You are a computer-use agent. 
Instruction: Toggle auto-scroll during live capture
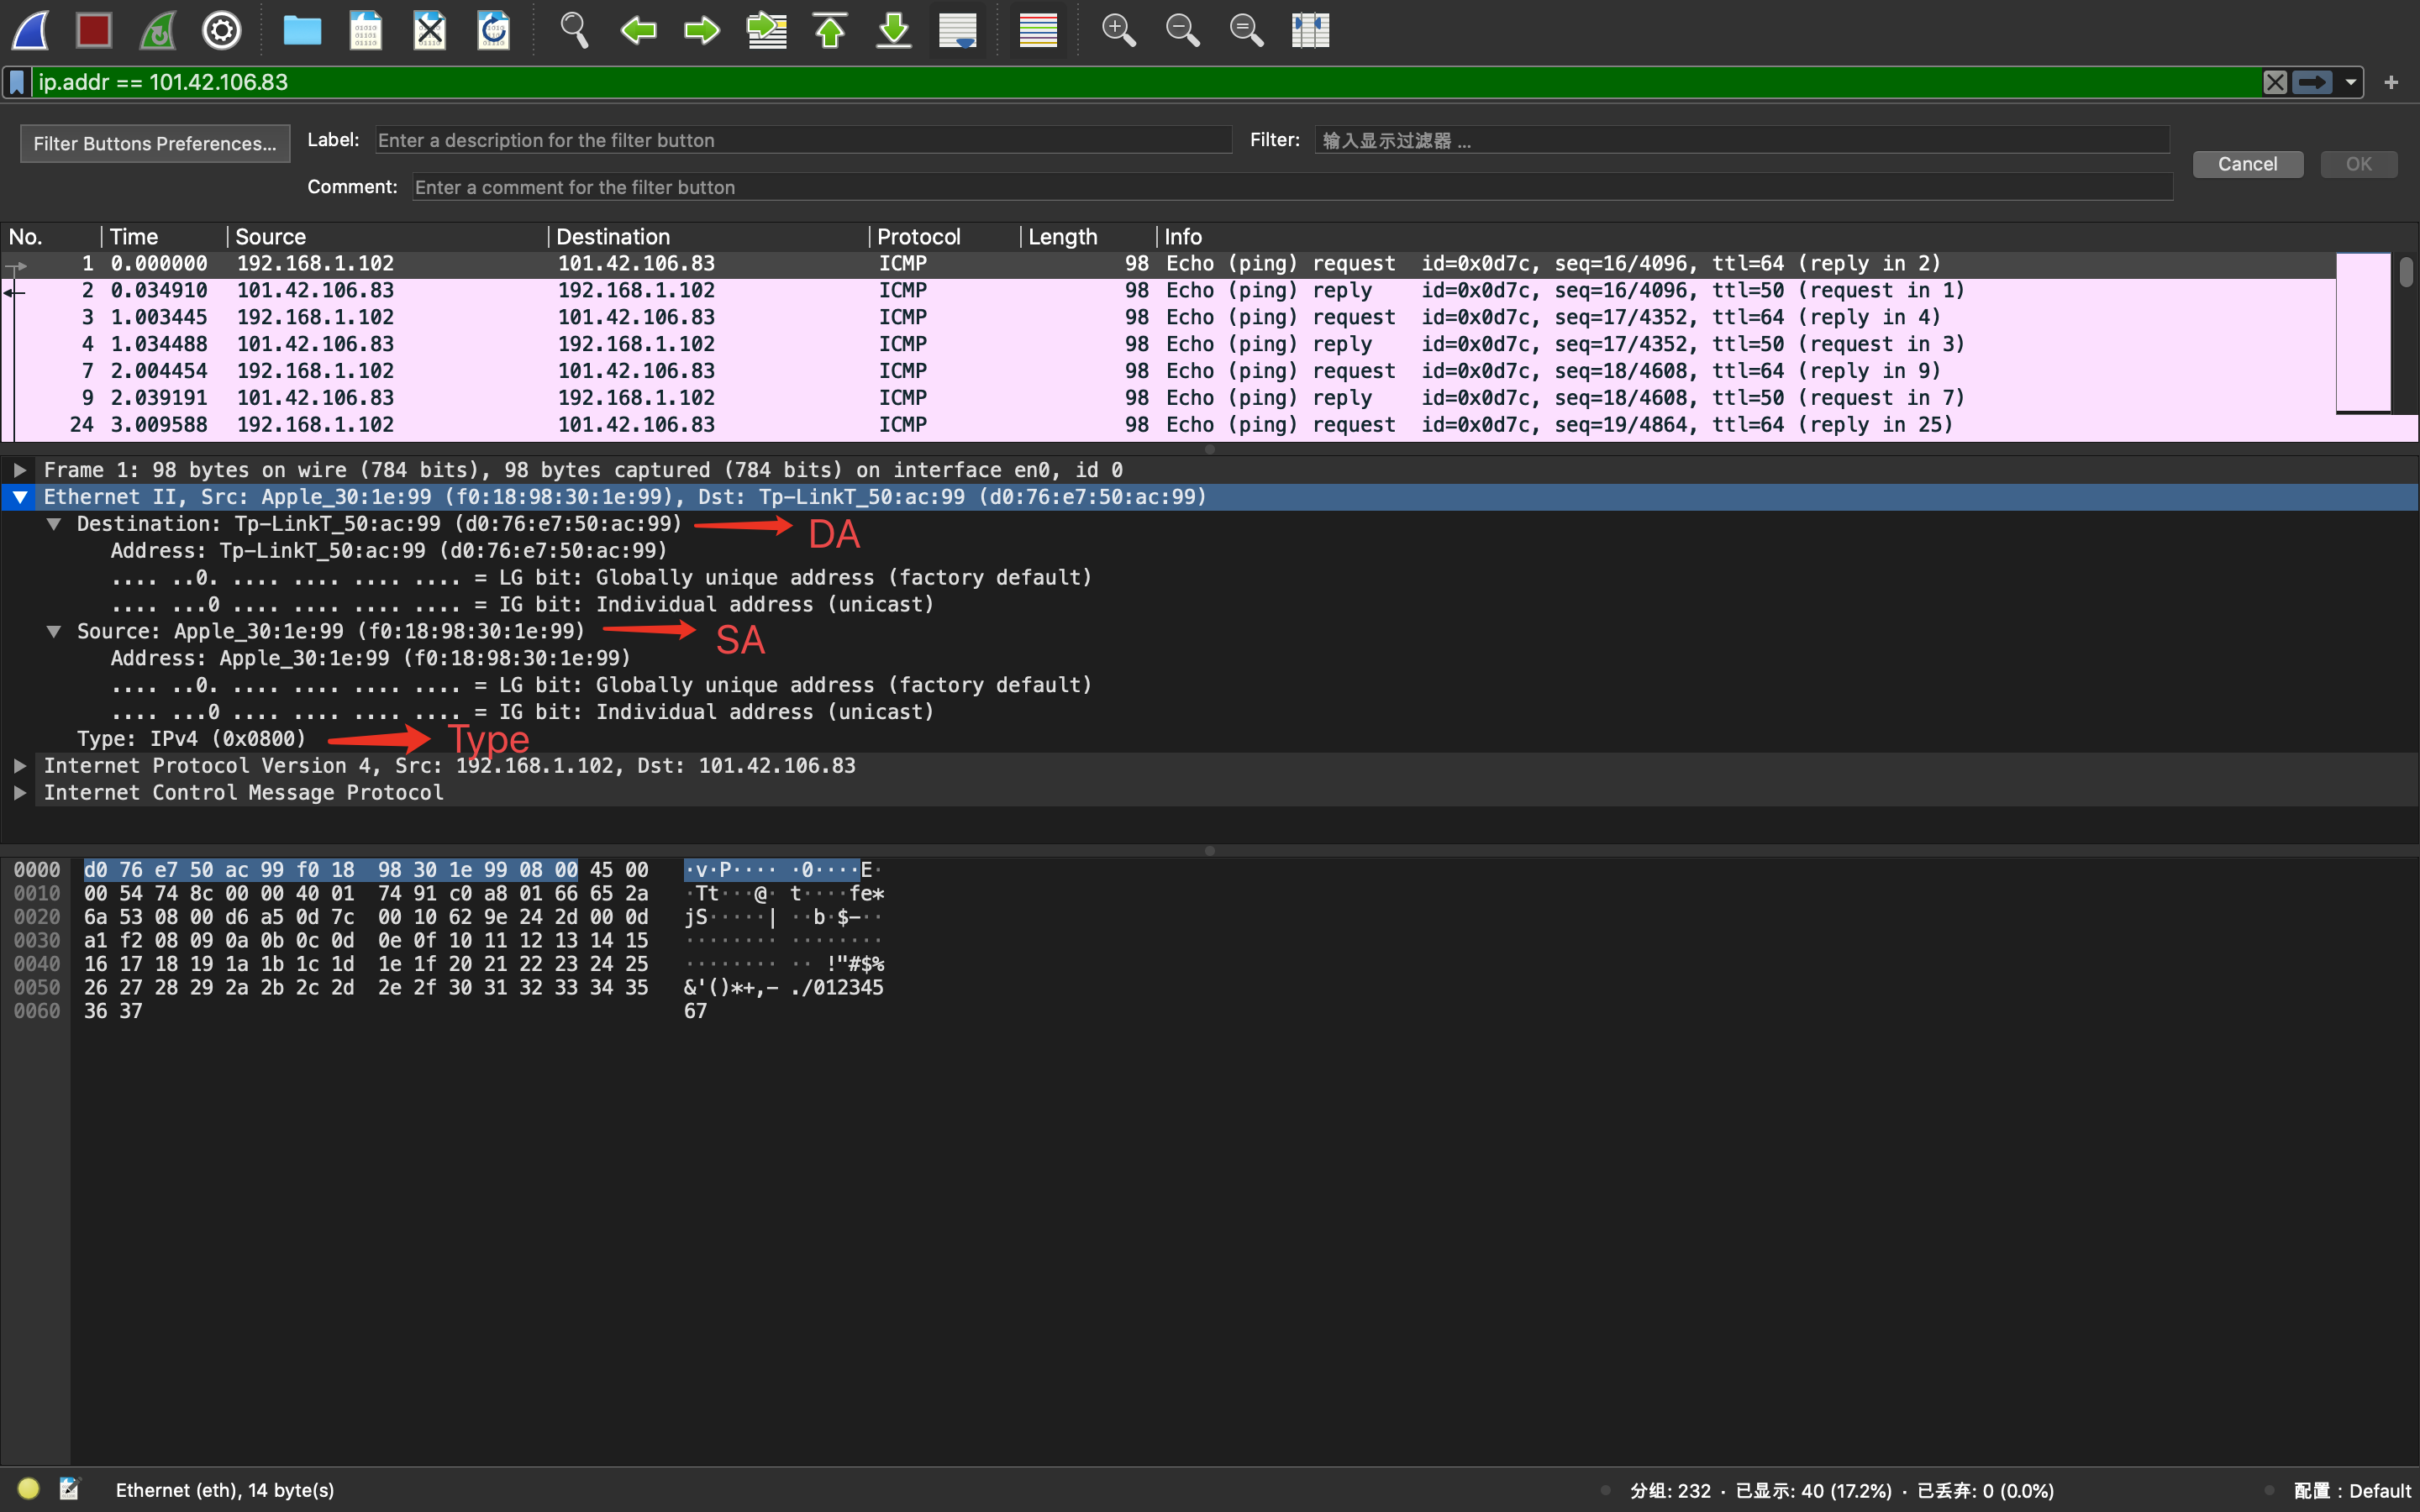coord(958,30)
